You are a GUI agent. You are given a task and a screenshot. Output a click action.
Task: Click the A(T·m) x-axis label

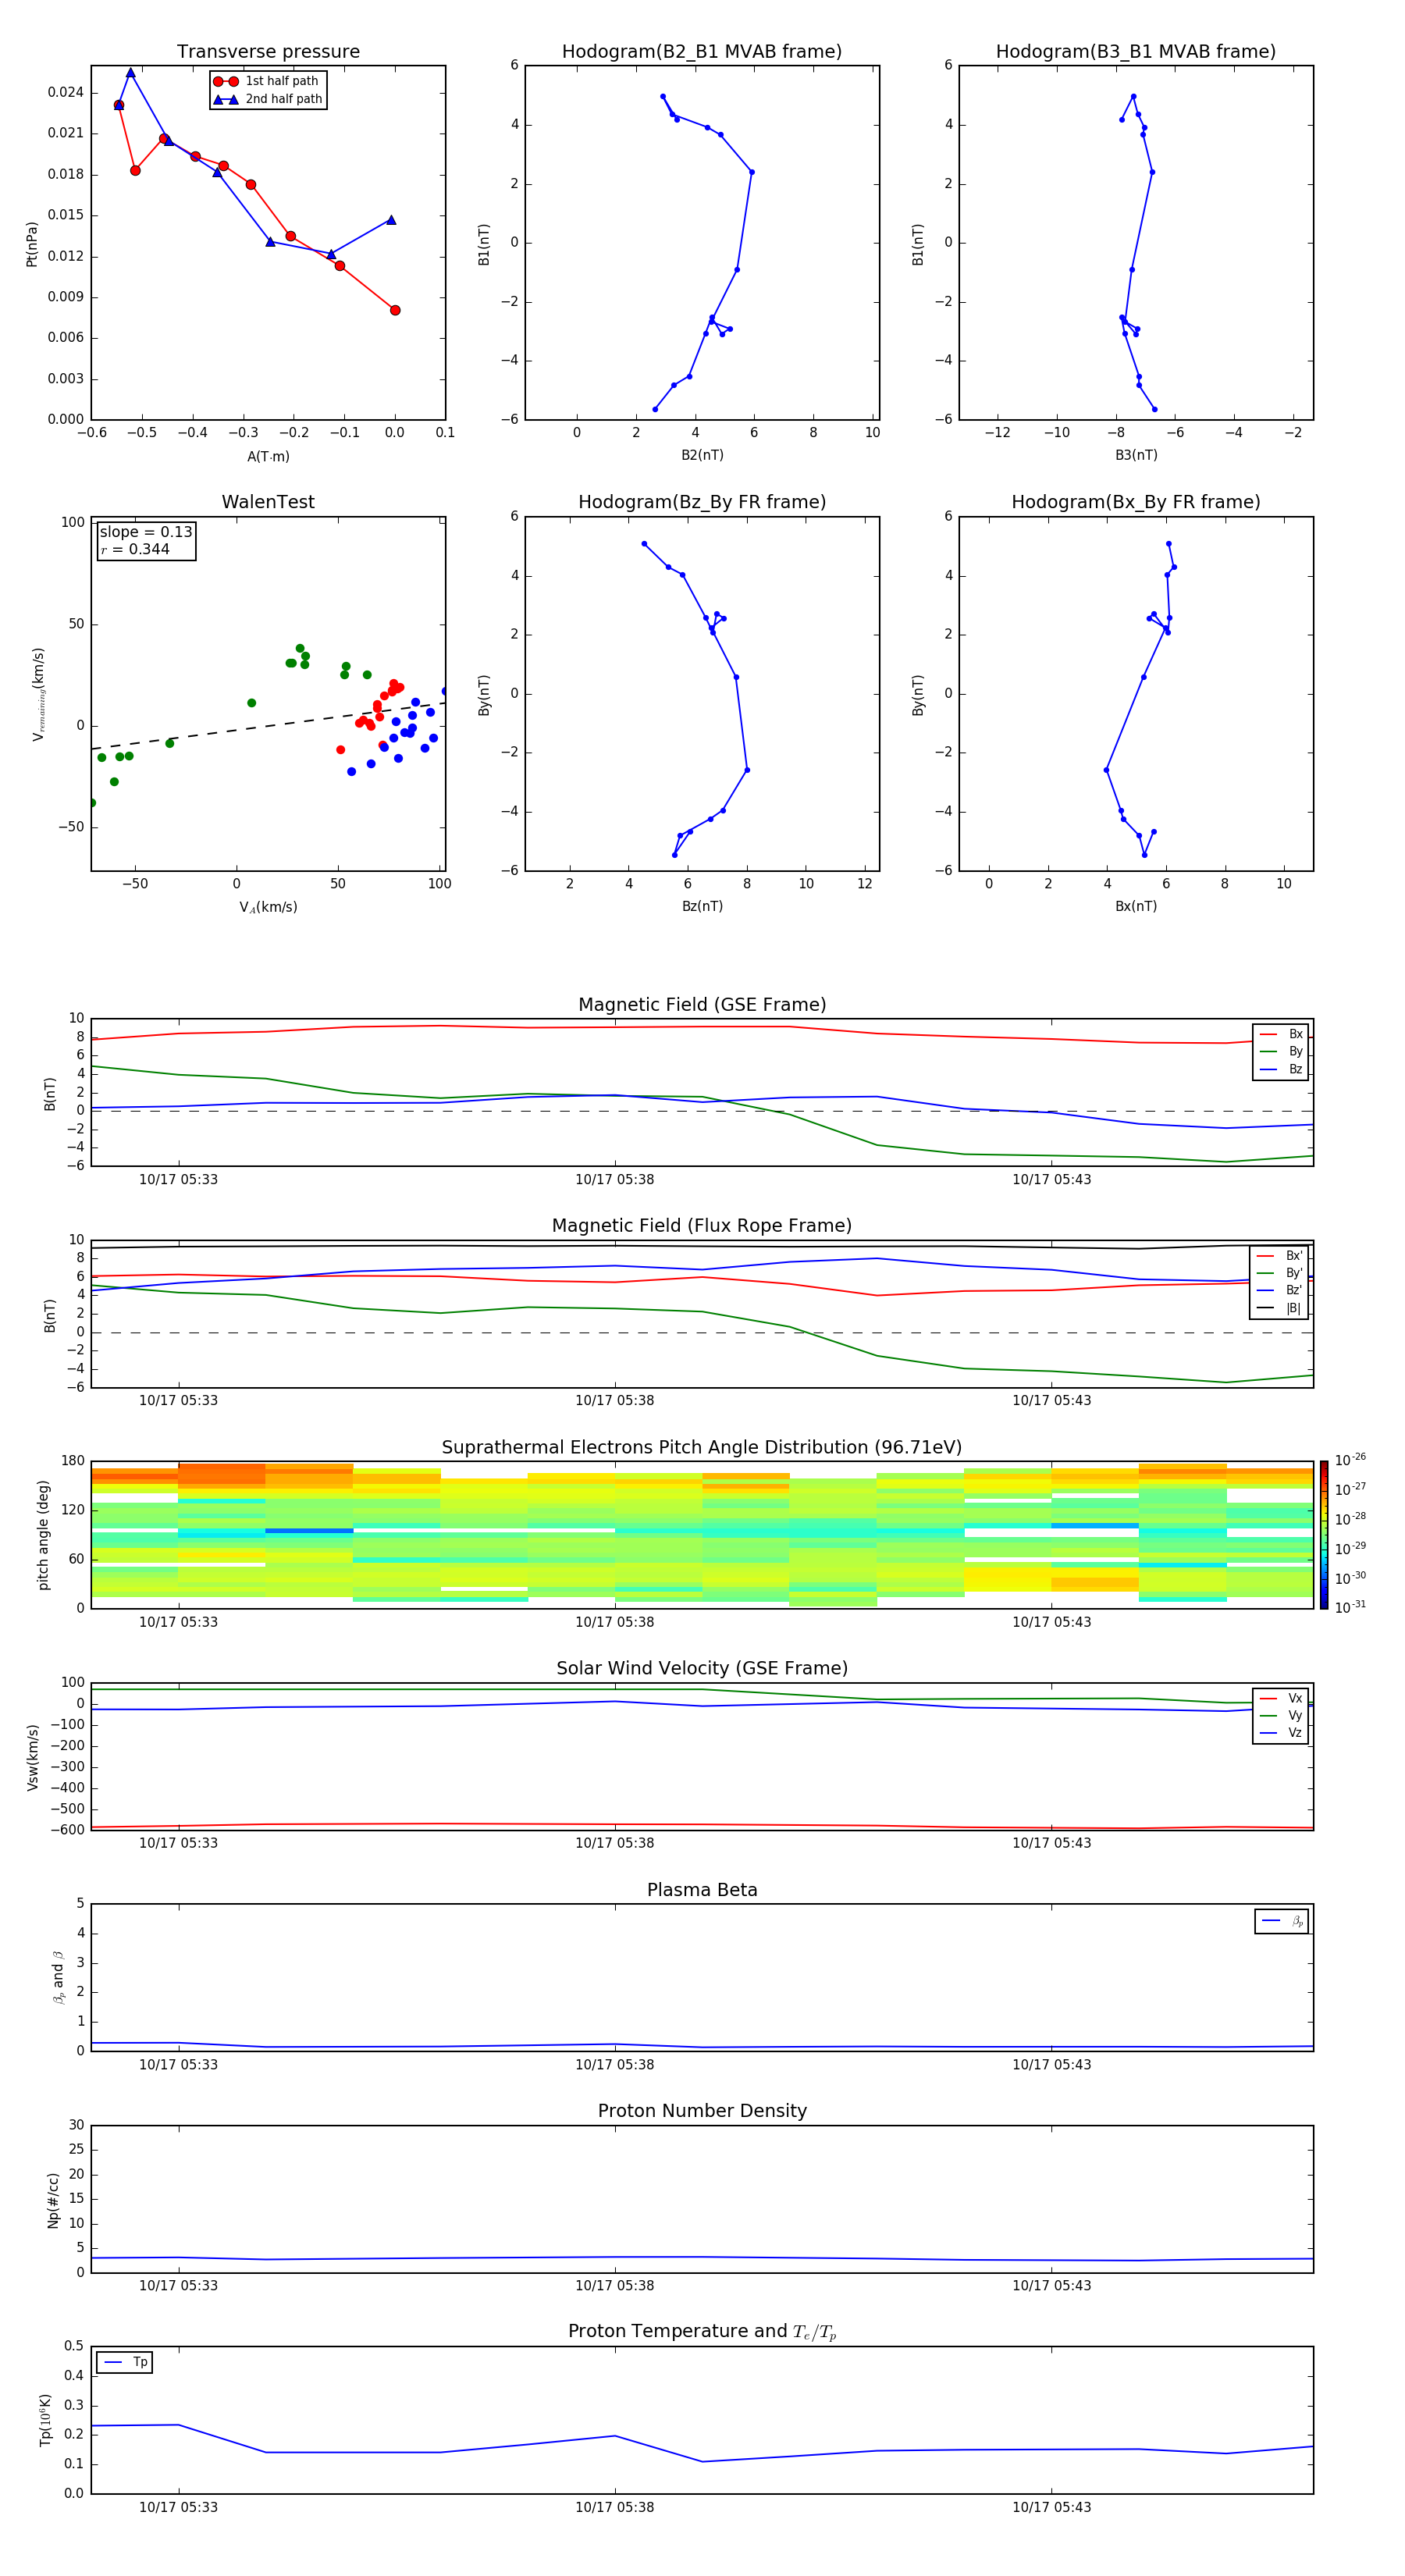(268, 456)
